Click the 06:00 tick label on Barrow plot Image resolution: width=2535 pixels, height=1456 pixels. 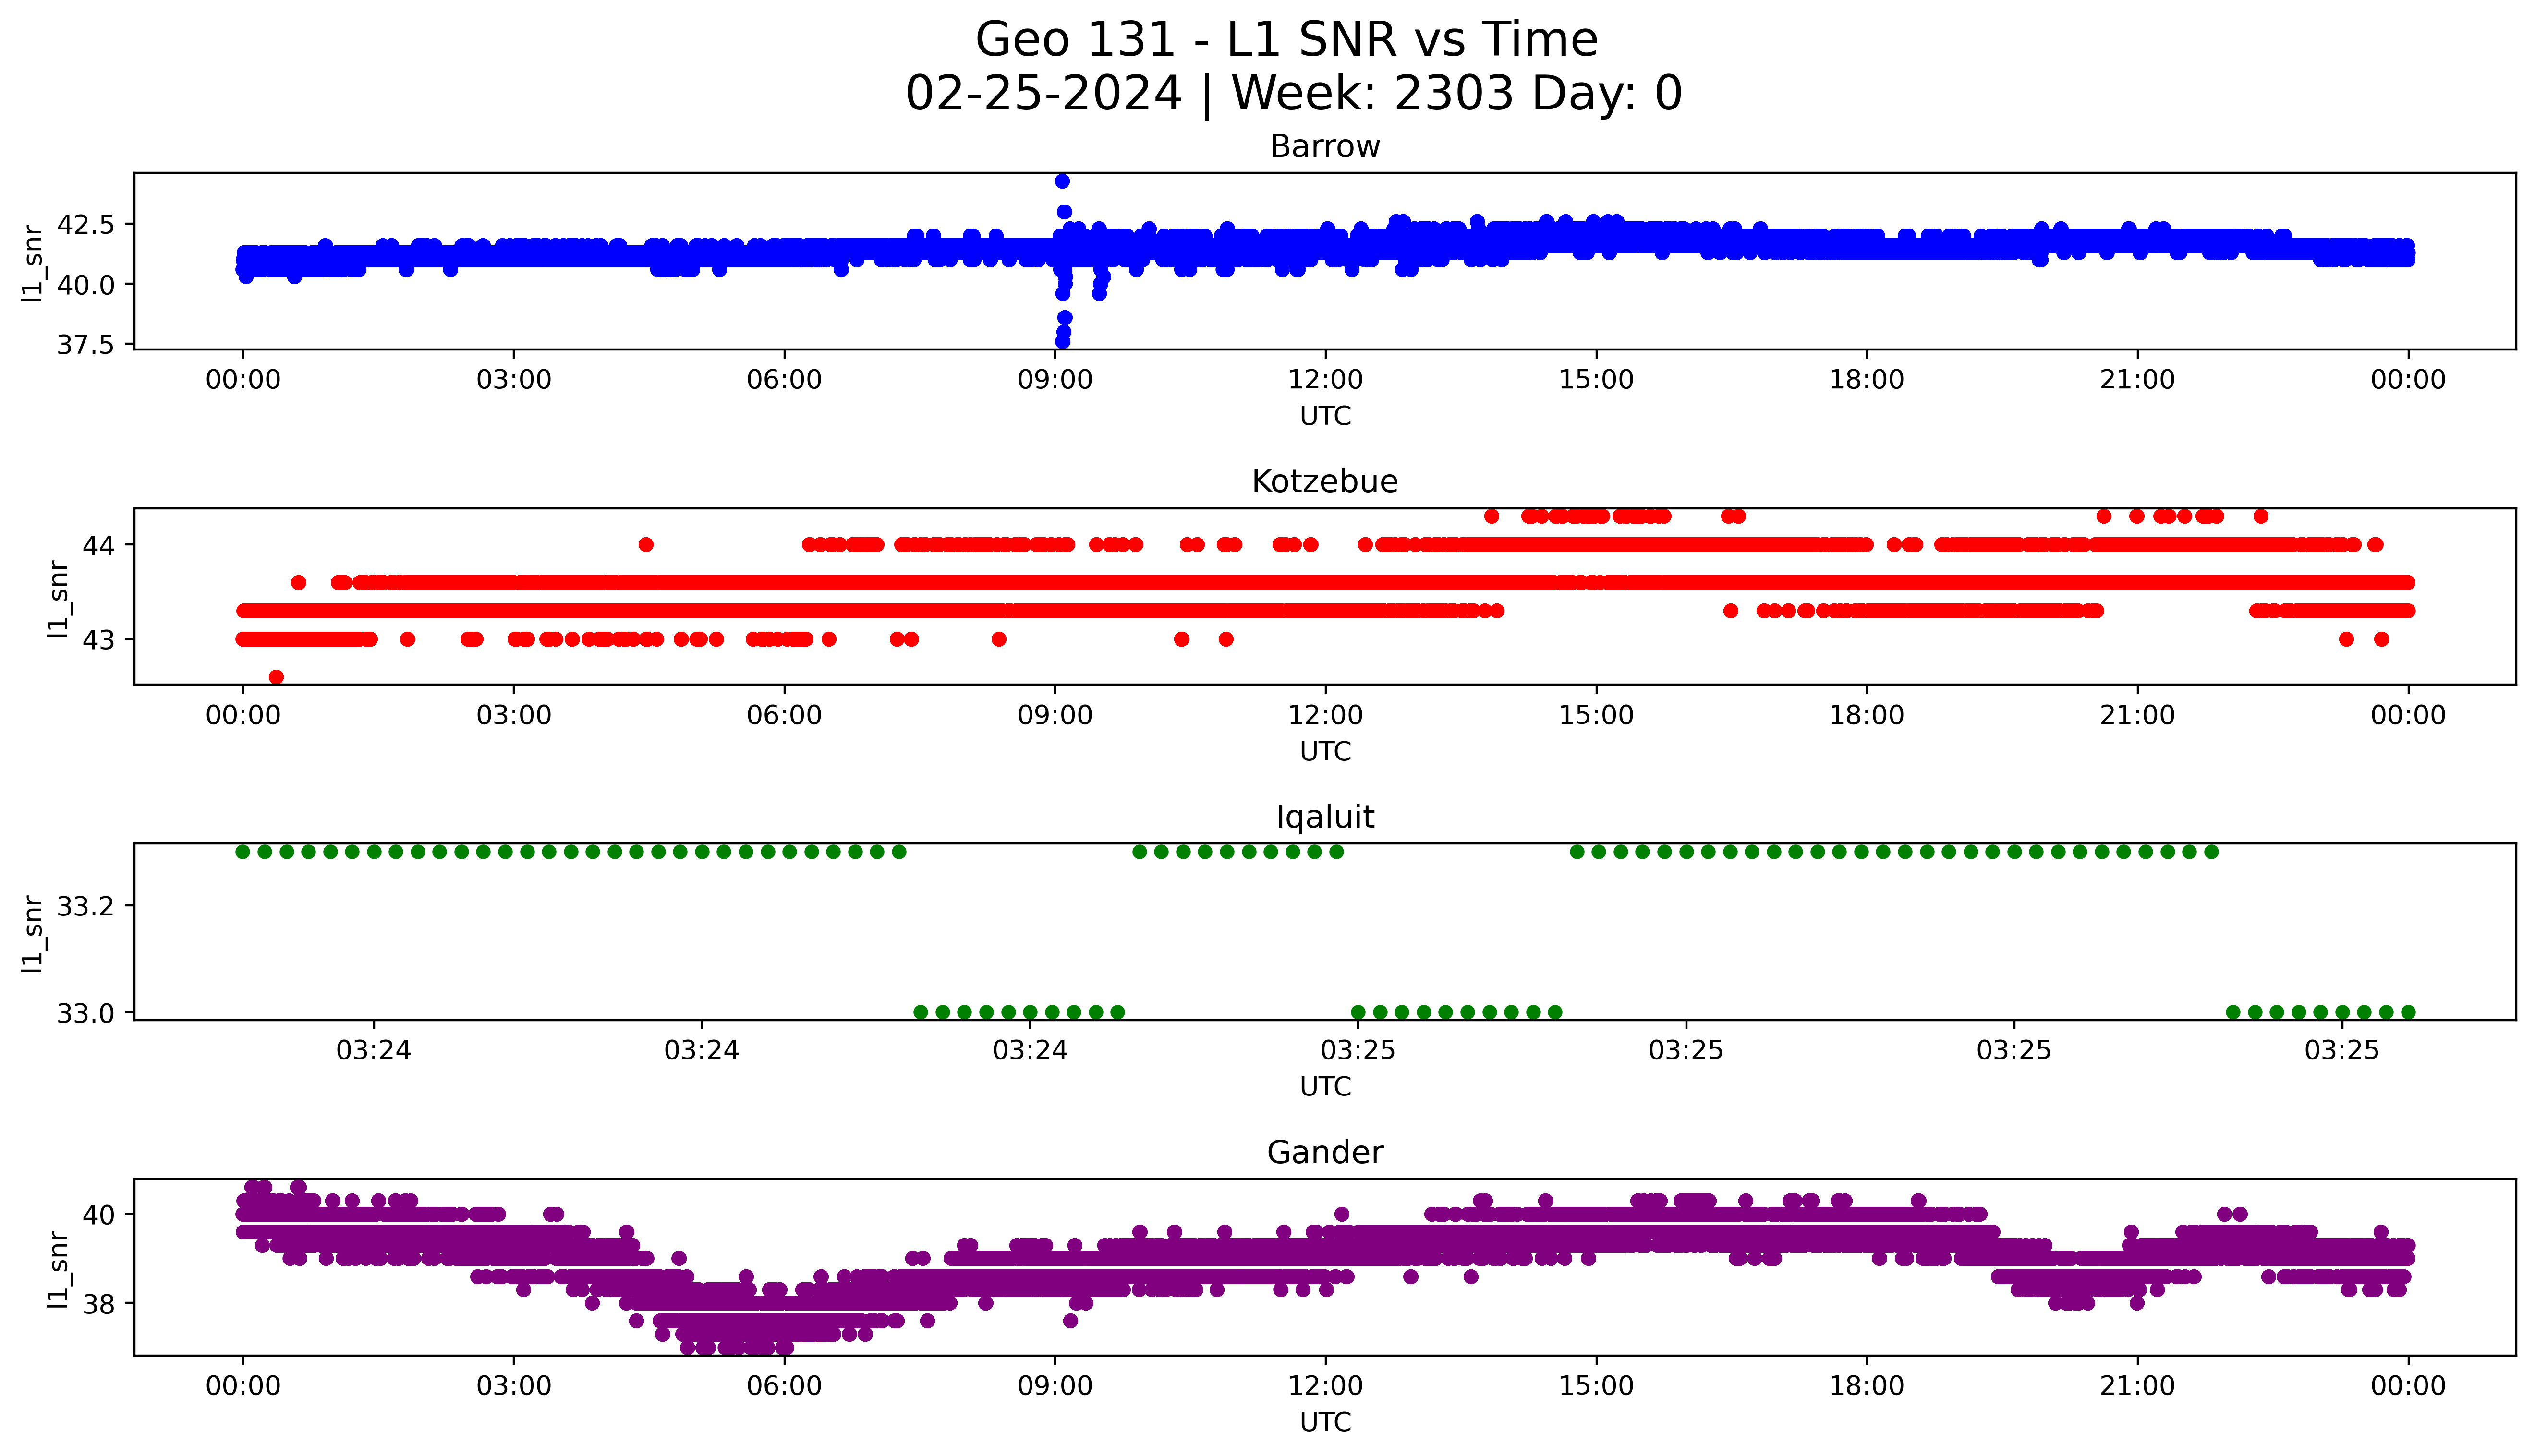pos(785,380)
